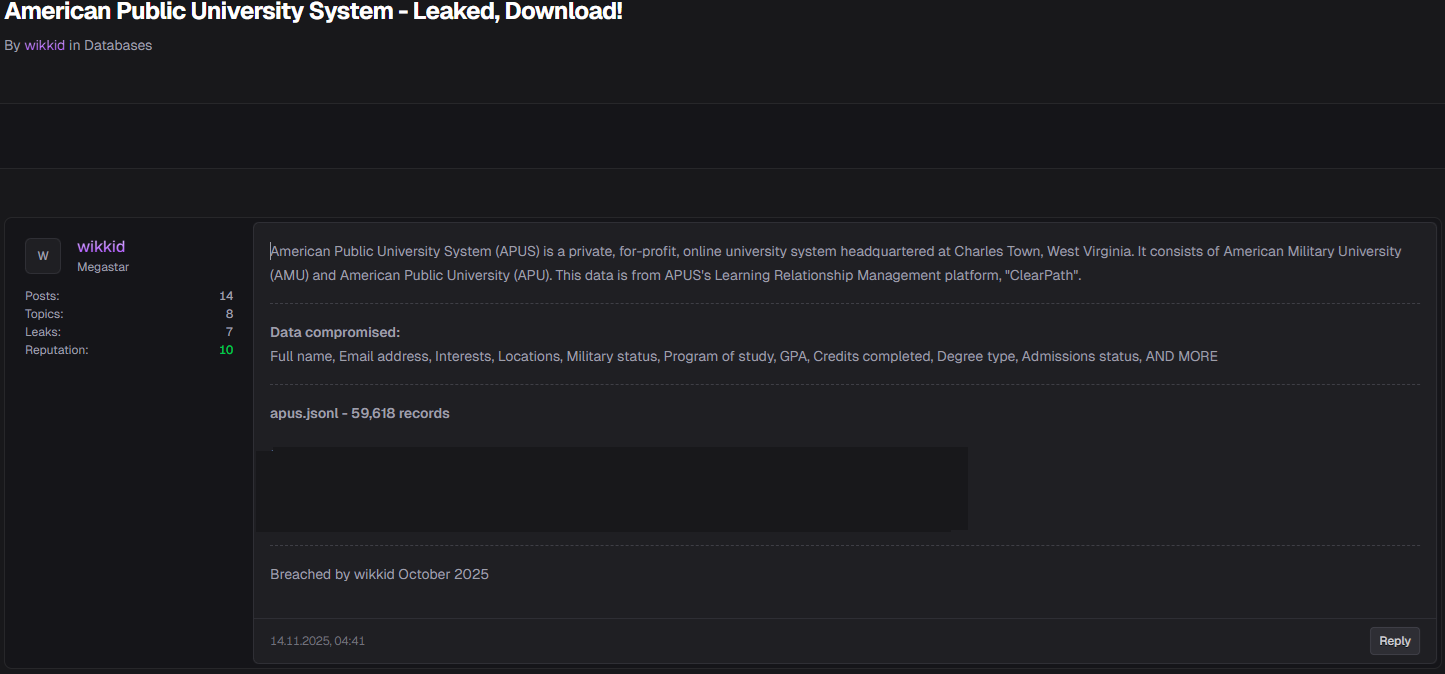Go to the Databases category link
This screenshot has width=1445, height=674.
118,45
